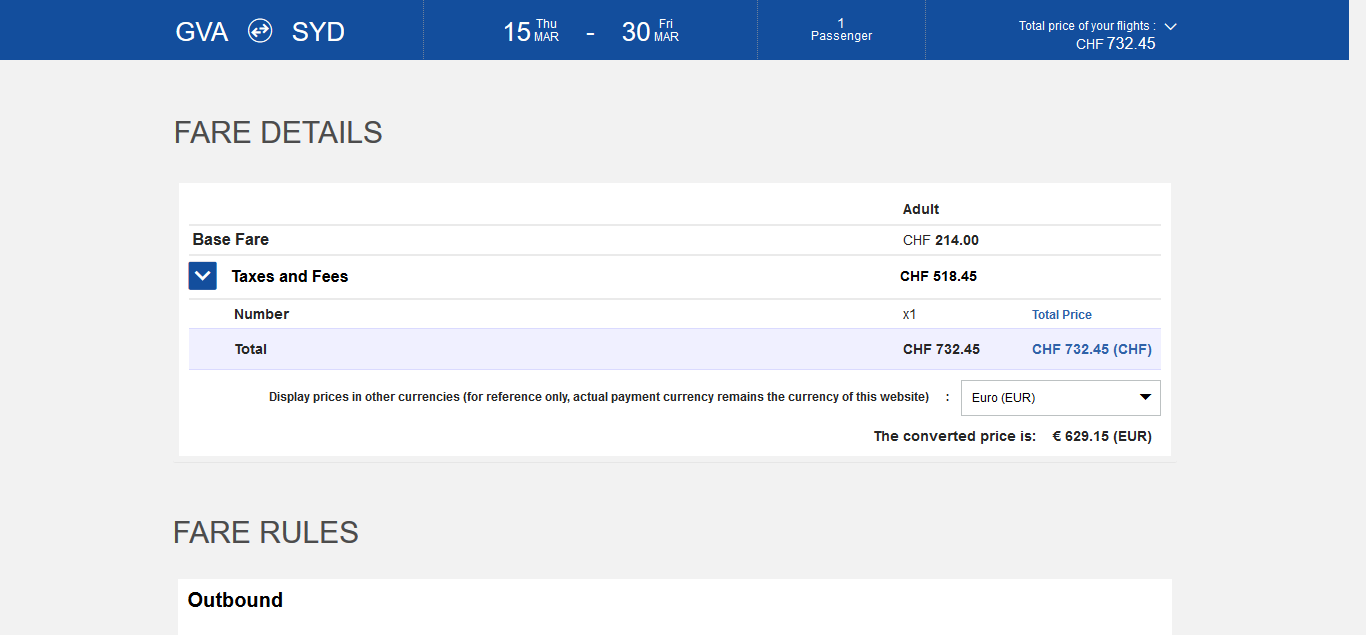Expand the total flight price chevron in header
The height and width of the screenshot is (635, 1366).
(1171, 26)
